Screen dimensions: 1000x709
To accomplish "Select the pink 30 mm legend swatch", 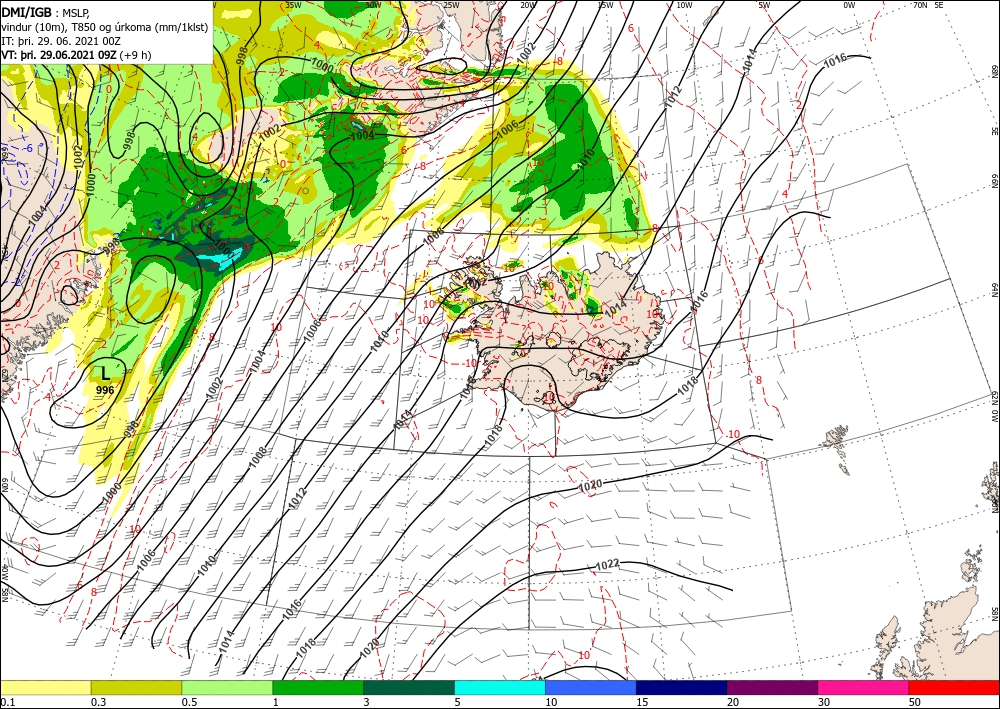I will [x=864, y=687].
